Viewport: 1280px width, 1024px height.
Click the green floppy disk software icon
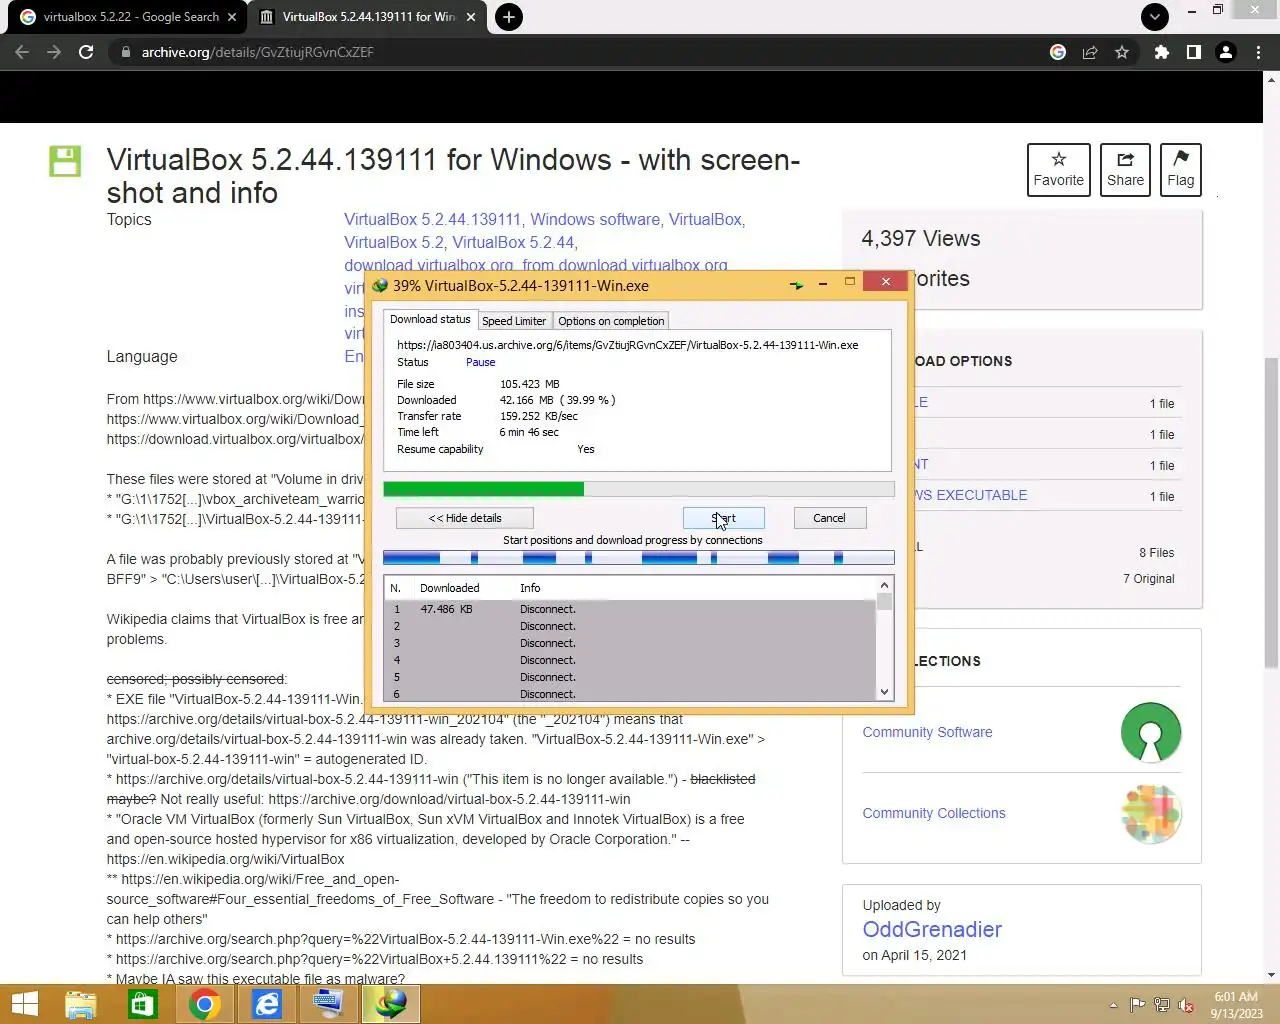[x=65, y=161]
